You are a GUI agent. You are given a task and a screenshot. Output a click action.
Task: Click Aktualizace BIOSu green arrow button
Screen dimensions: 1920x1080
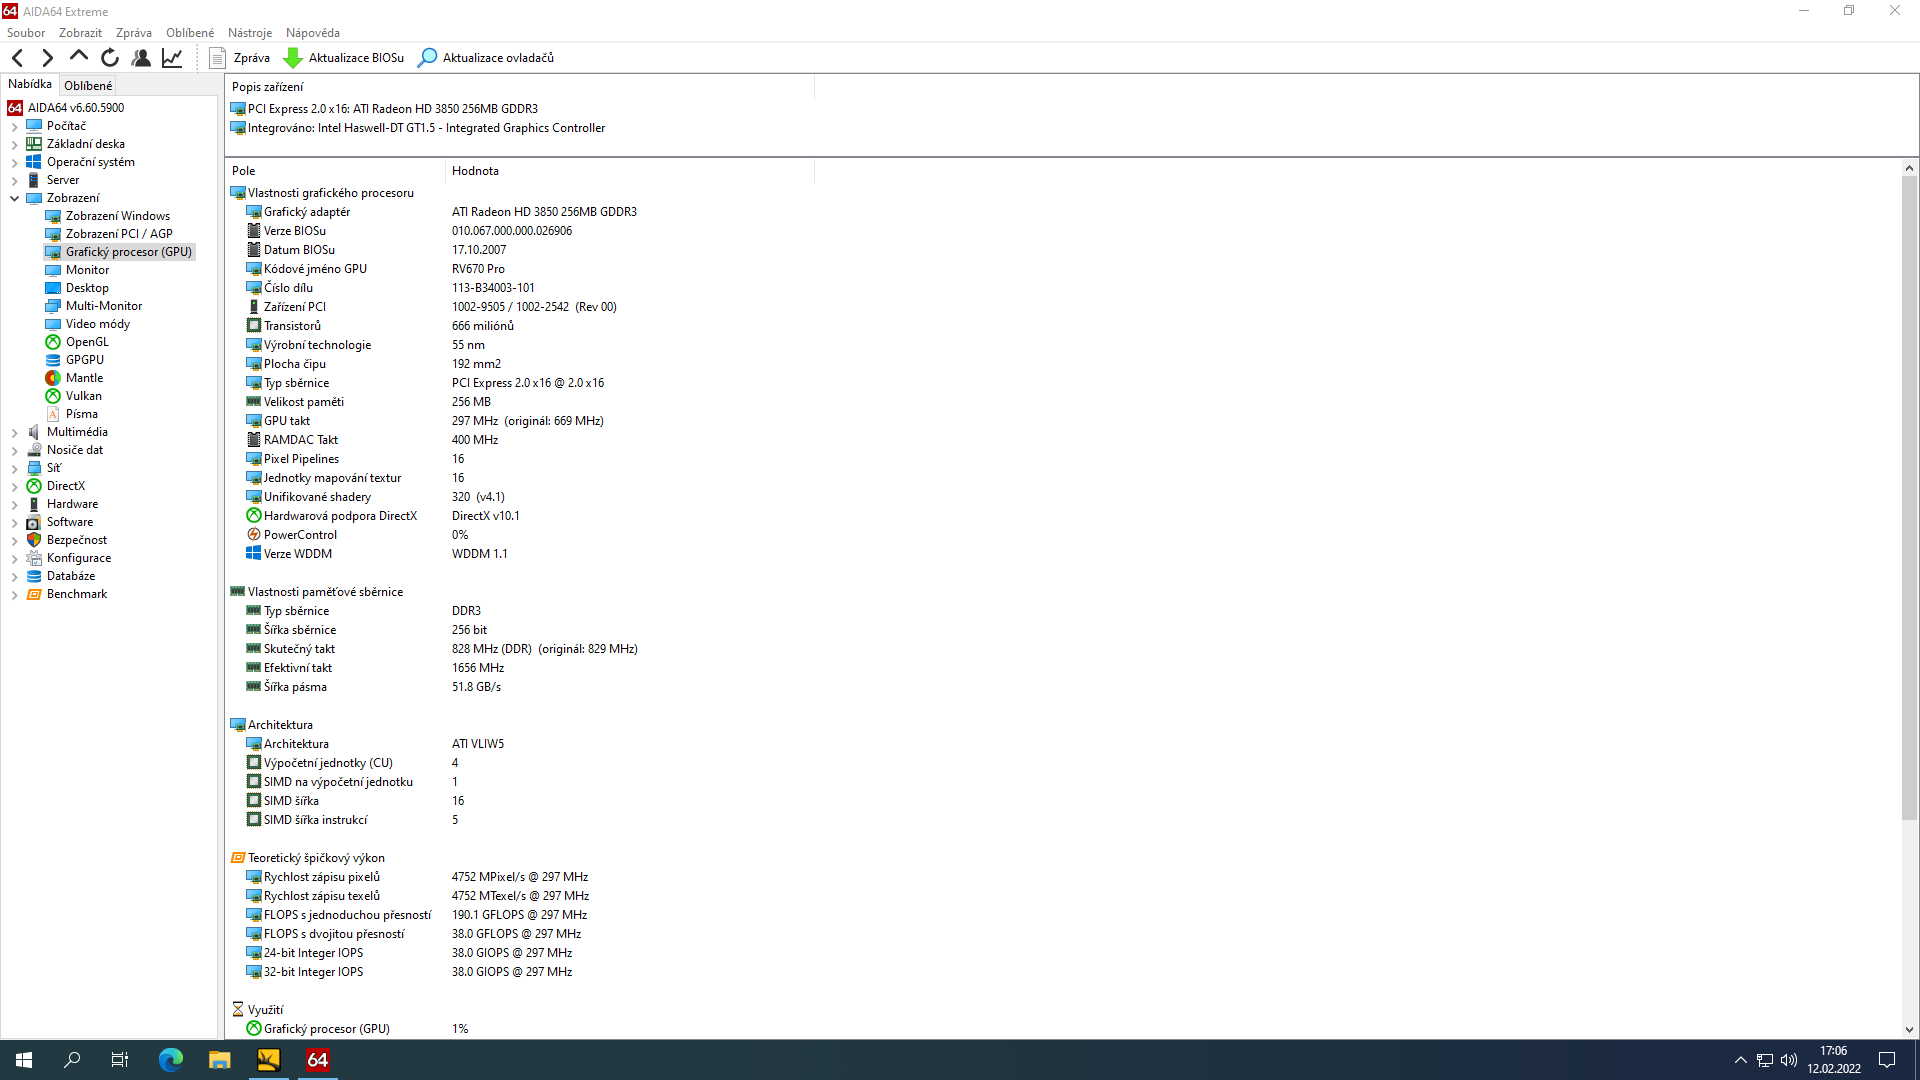point(344,58)
